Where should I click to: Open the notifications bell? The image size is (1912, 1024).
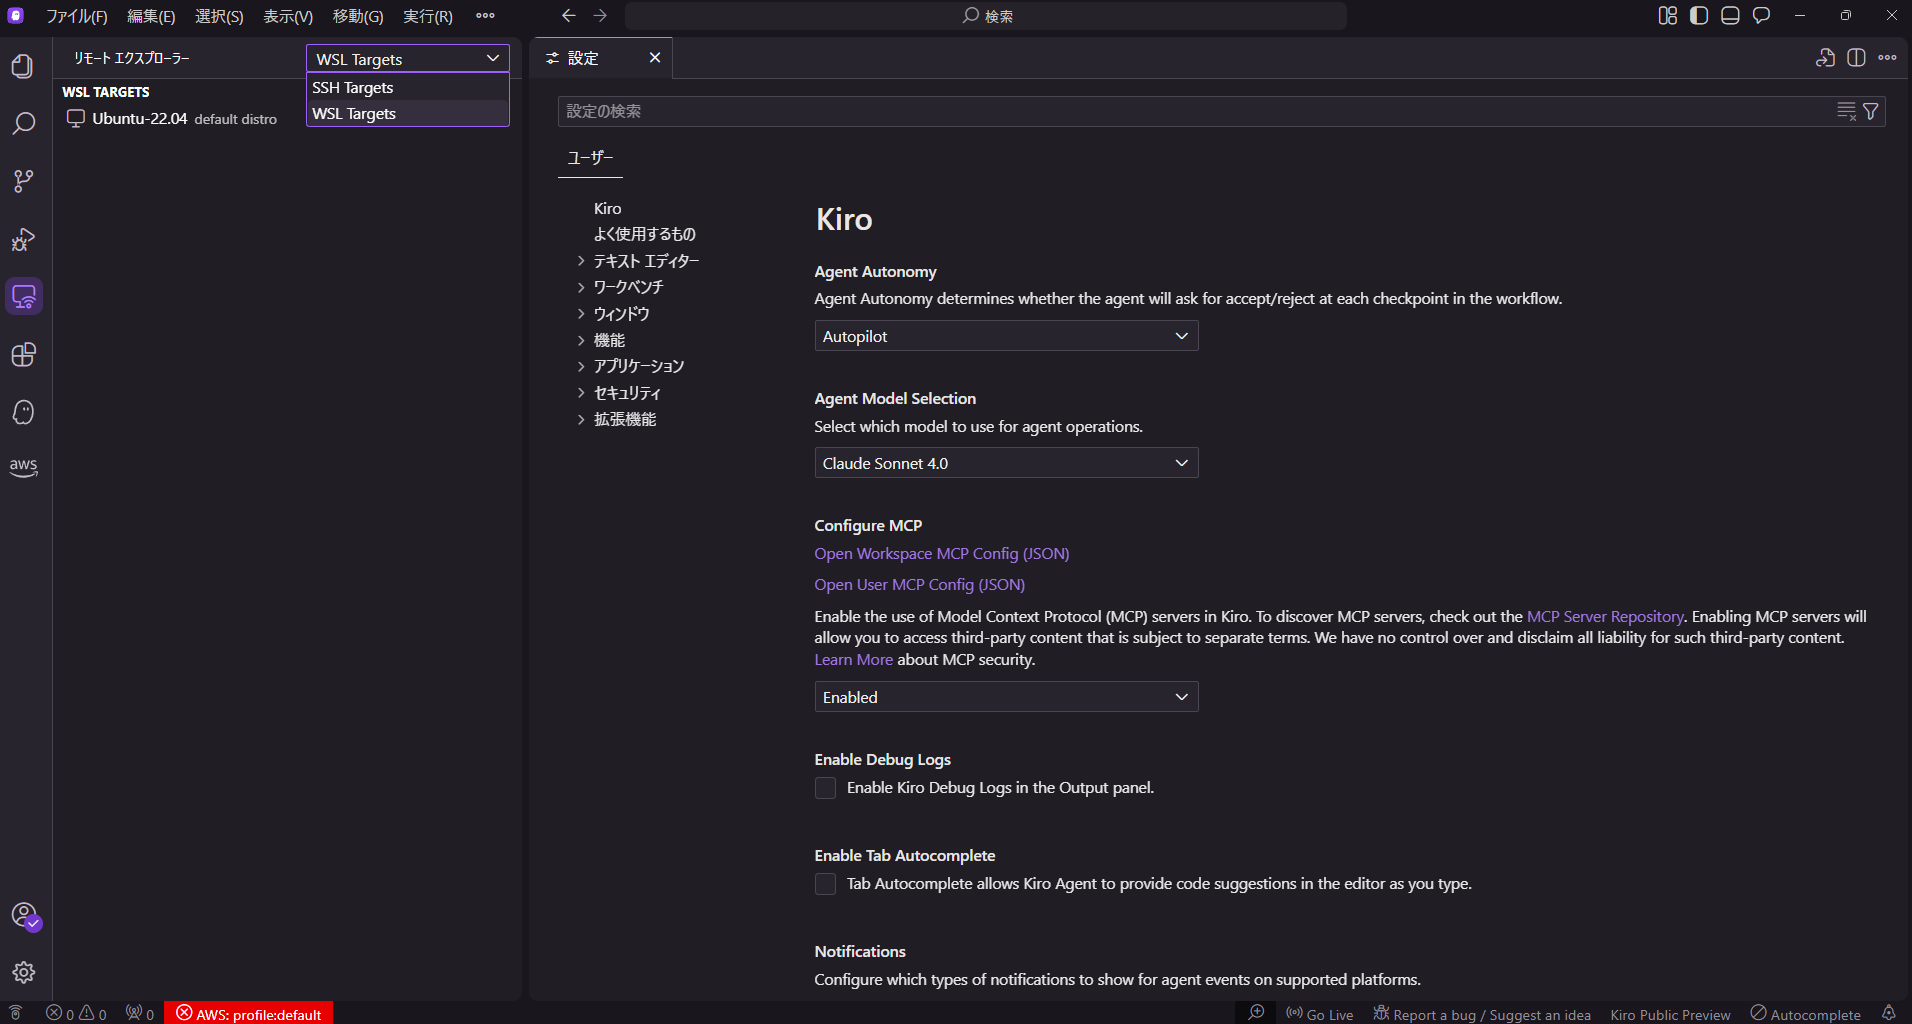[1888, 1013]
